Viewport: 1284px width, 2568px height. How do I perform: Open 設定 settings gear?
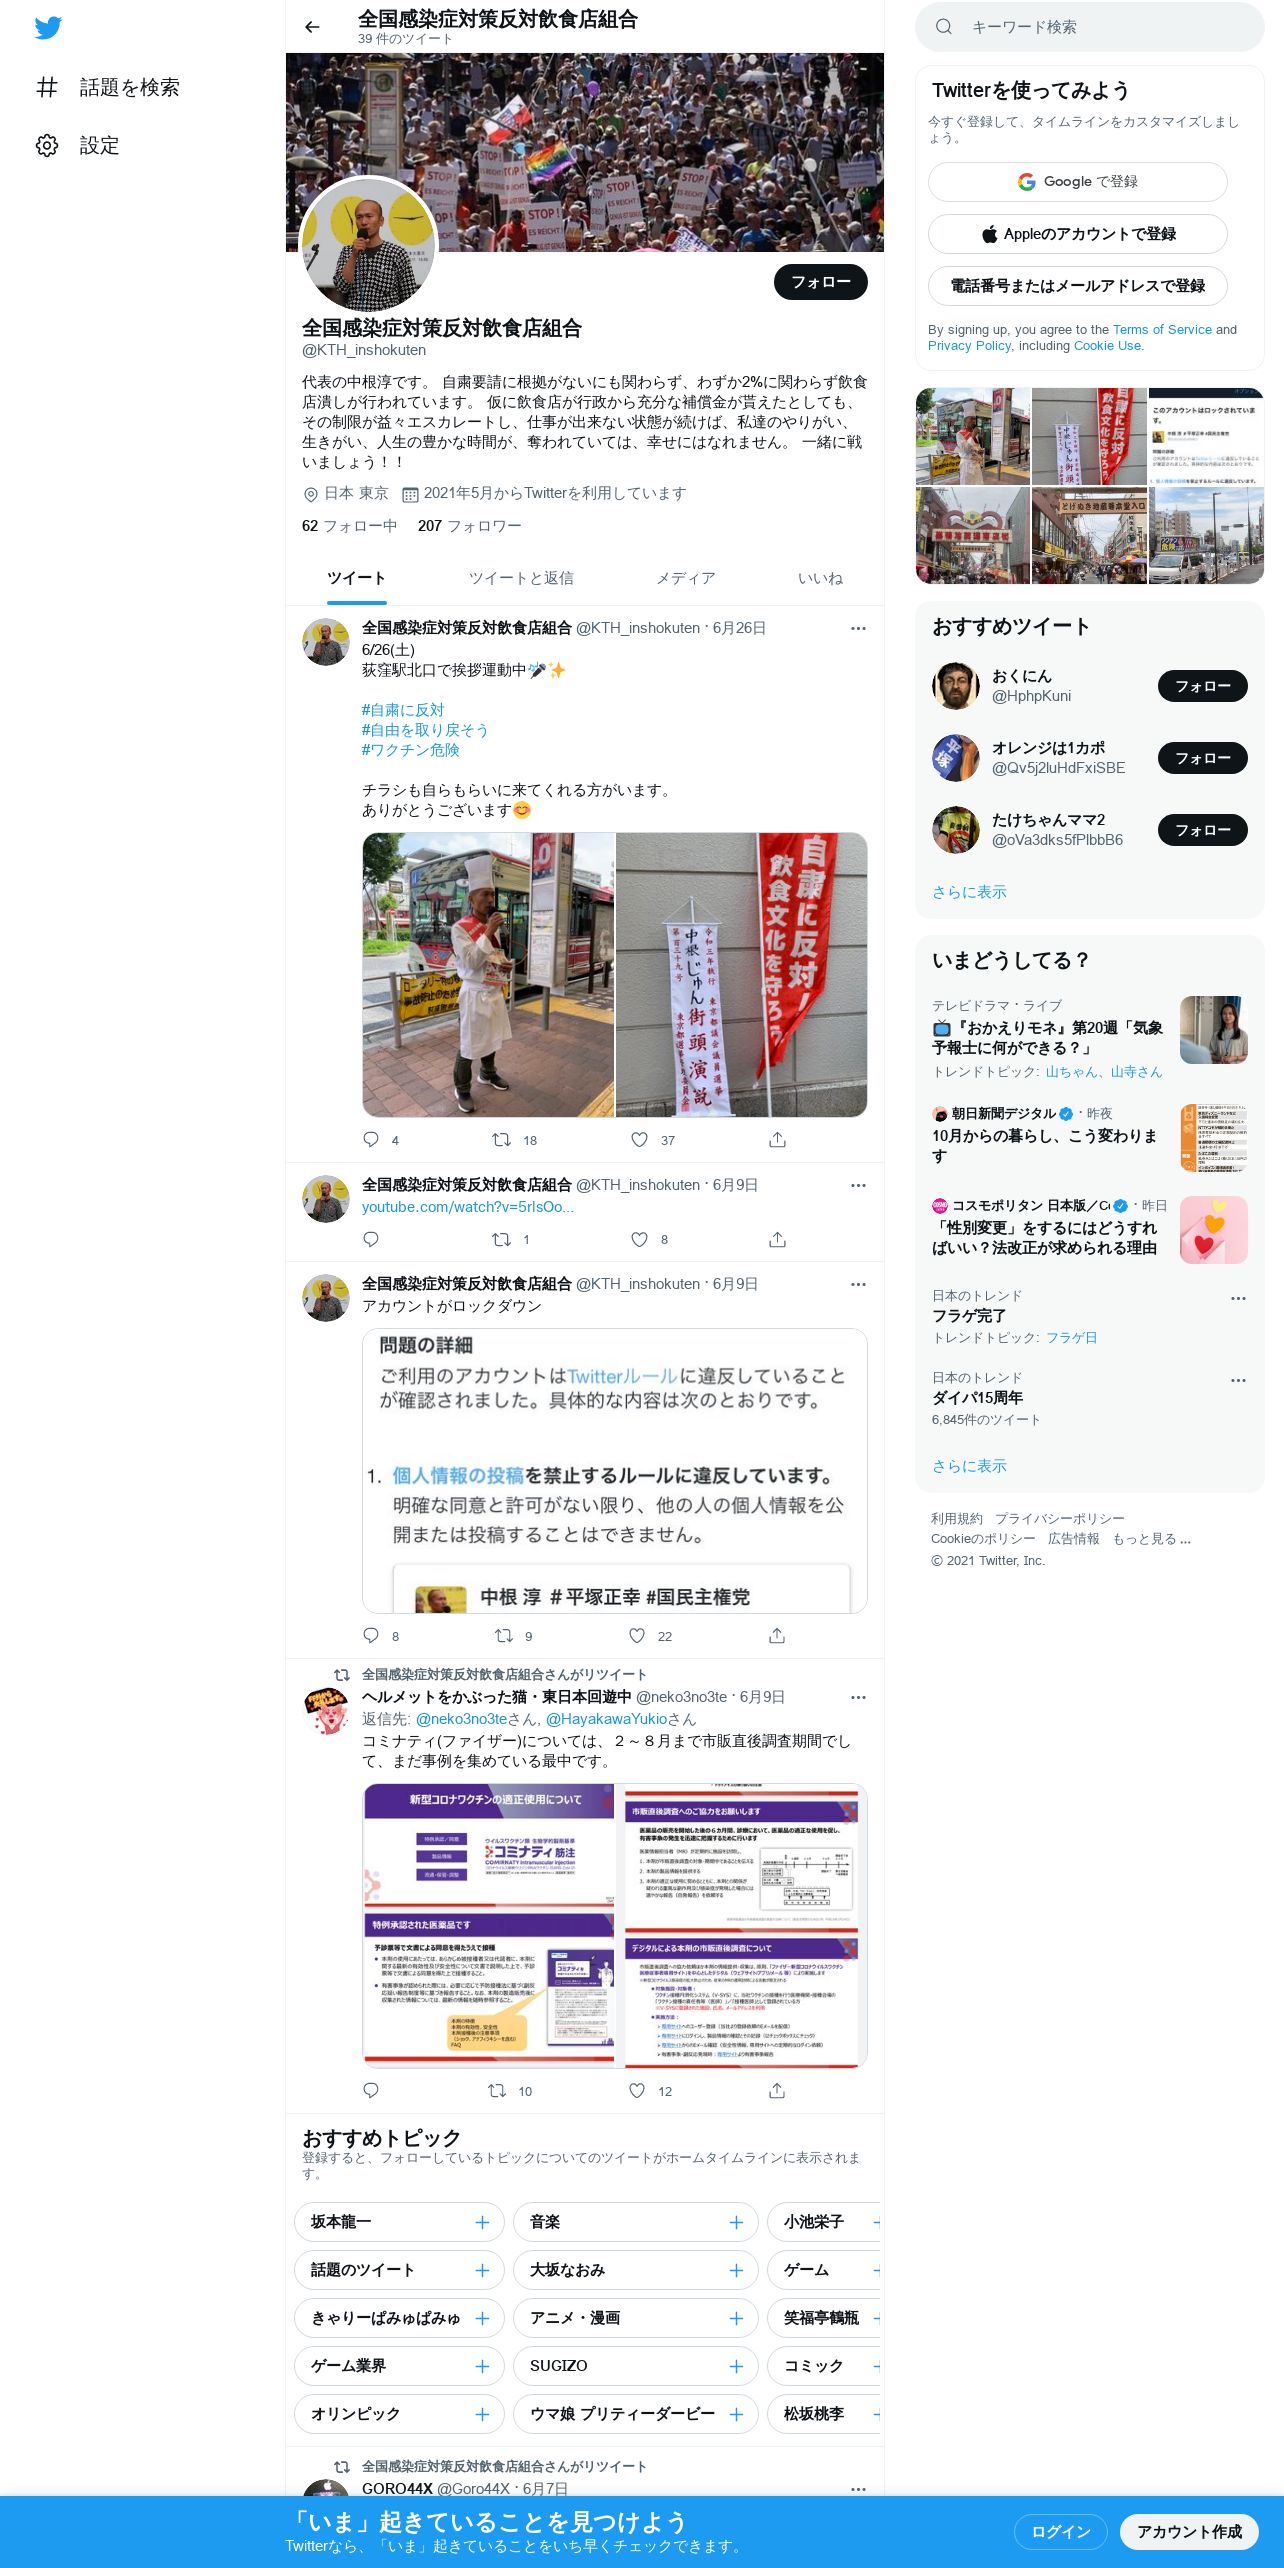coord(47,145)
